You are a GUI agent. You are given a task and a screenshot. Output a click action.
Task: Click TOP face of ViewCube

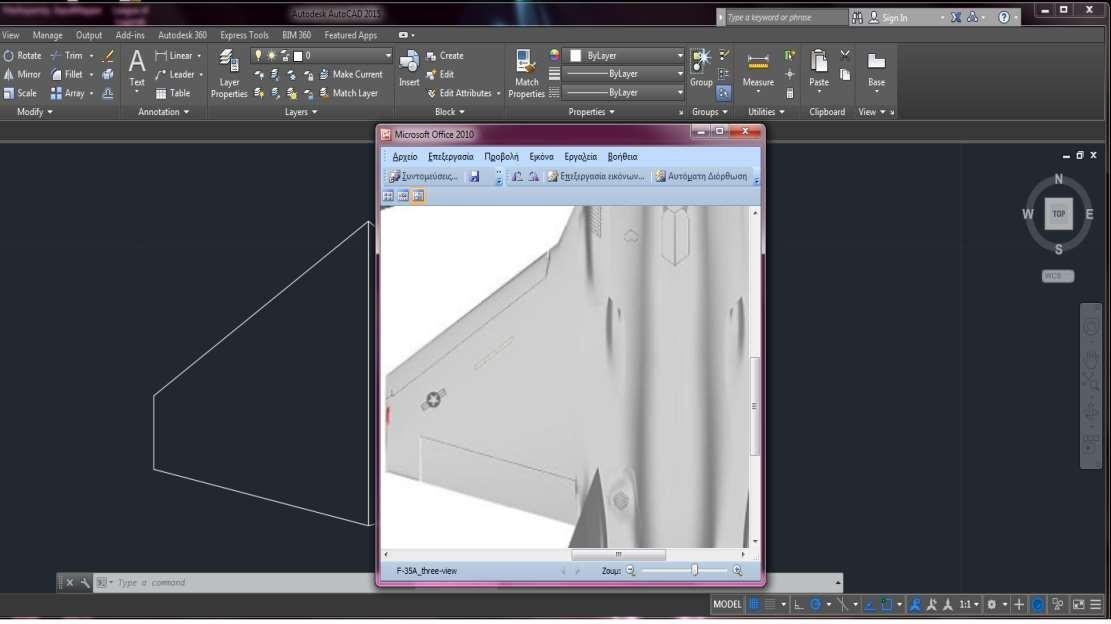1059,214
